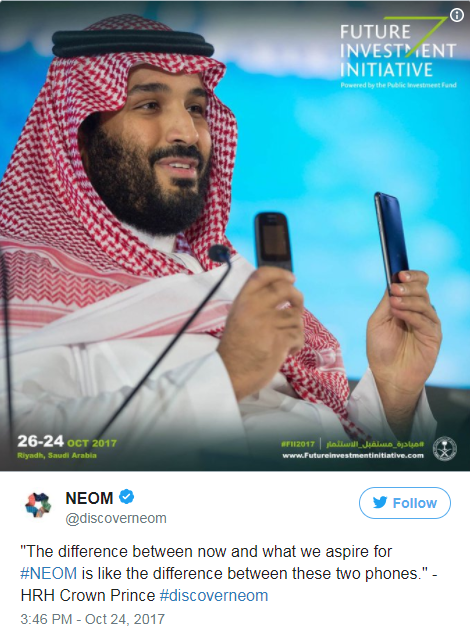Click the Saudi palm and swords emblem
This screenshot has width=470, height=630.
445,448
